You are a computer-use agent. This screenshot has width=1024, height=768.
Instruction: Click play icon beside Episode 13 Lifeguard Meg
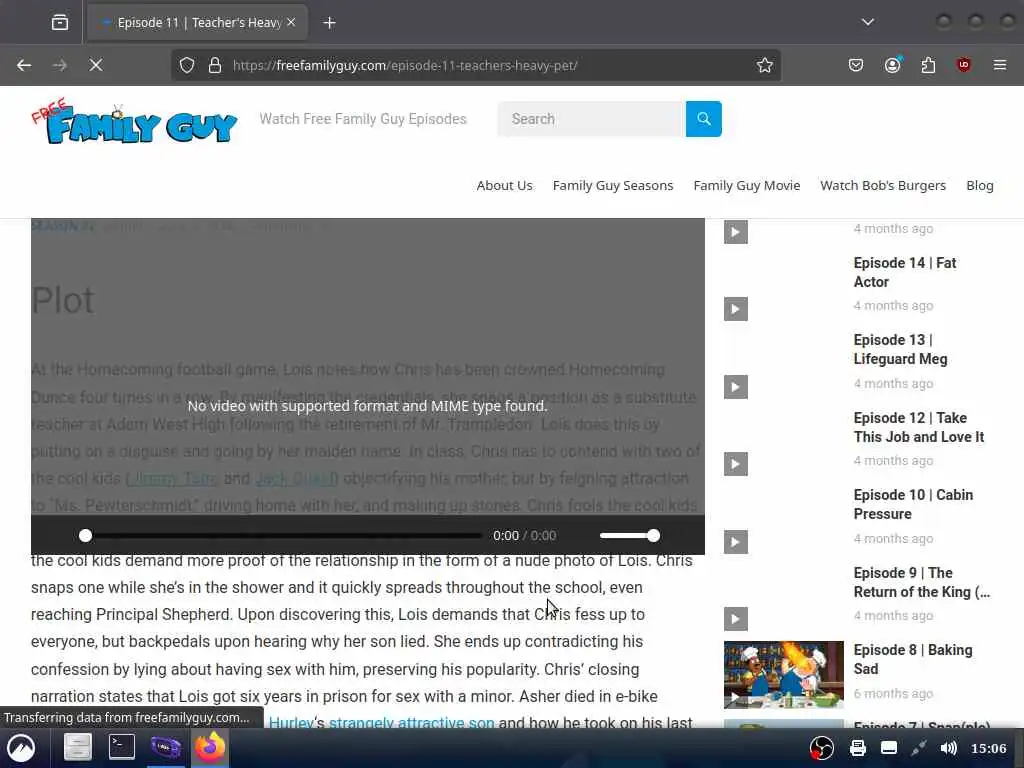tap(735, 387)
